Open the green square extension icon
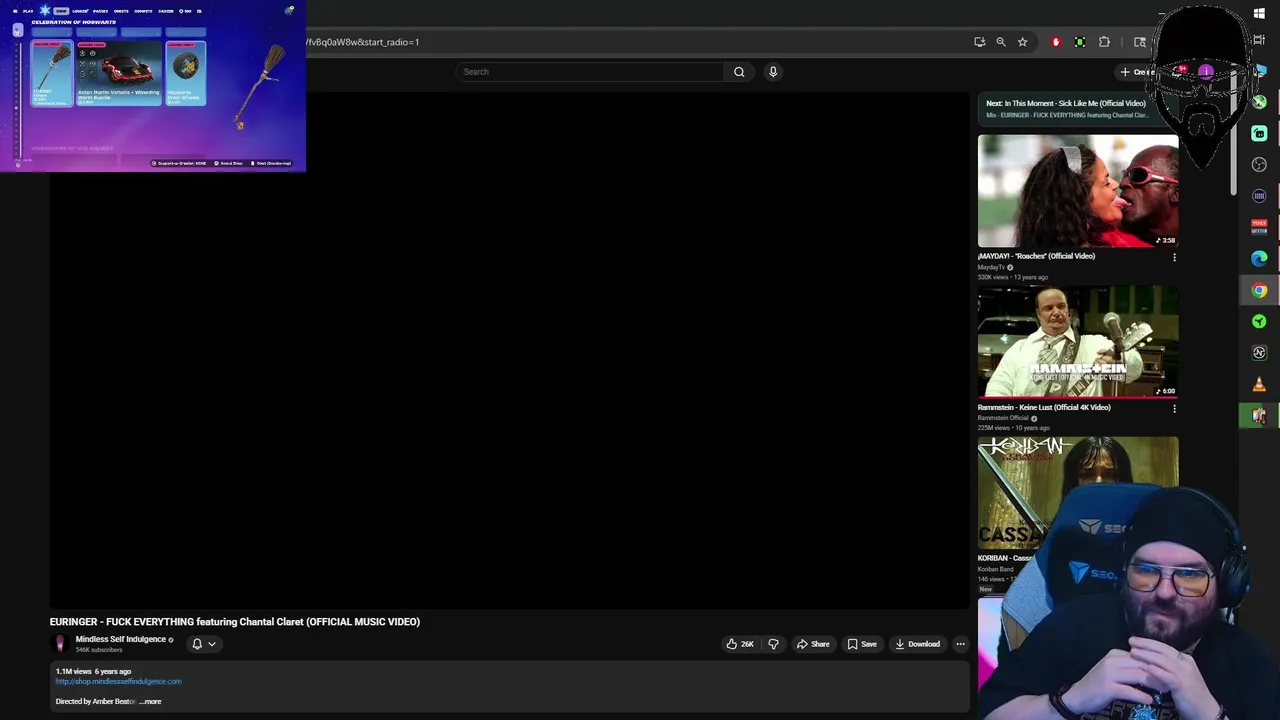 1080,42
